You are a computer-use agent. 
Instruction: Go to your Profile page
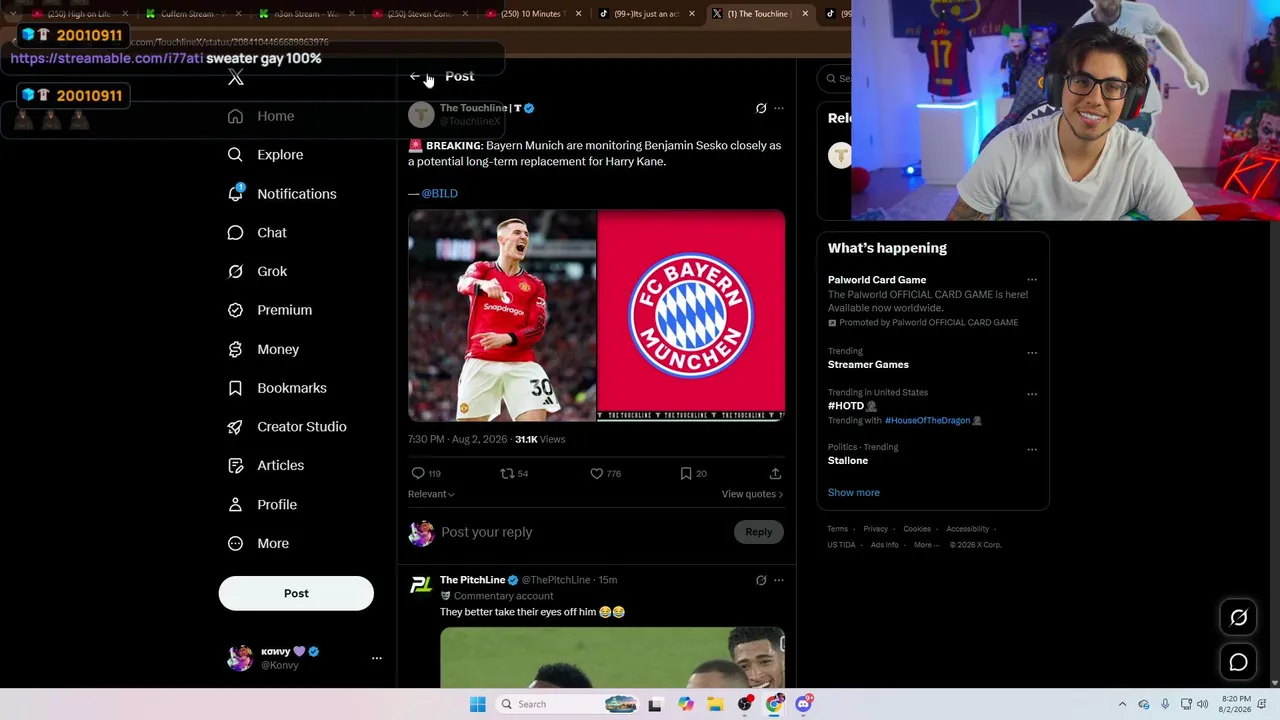[262, 505]
